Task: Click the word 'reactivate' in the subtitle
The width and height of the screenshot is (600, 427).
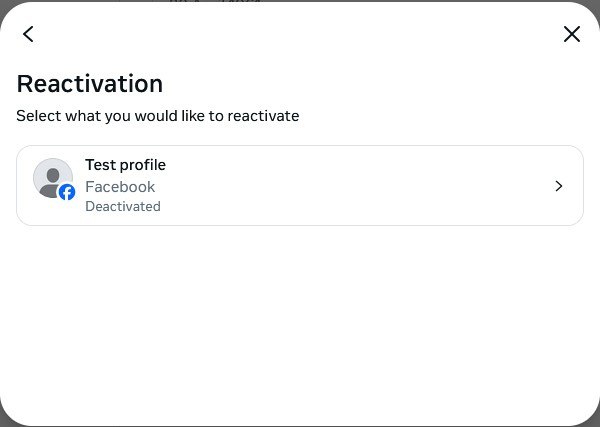Action: point(263,116)
